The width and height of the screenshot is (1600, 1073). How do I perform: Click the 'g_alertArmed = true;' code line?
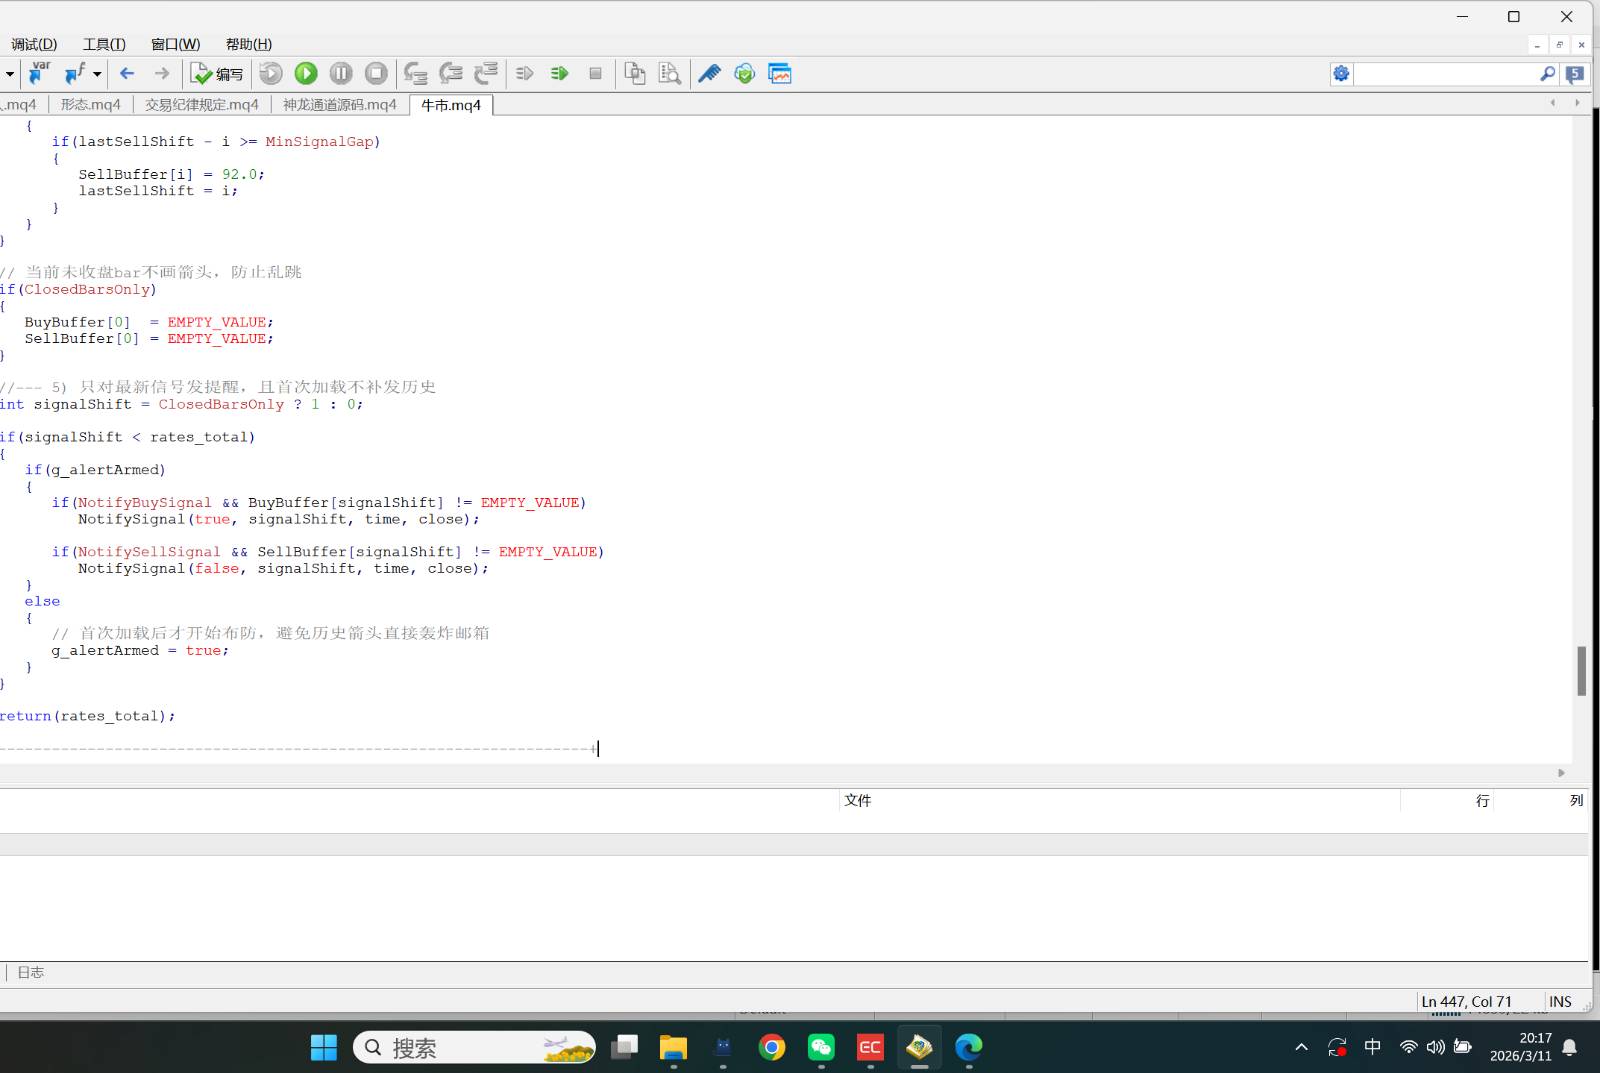tap(140, 650)
